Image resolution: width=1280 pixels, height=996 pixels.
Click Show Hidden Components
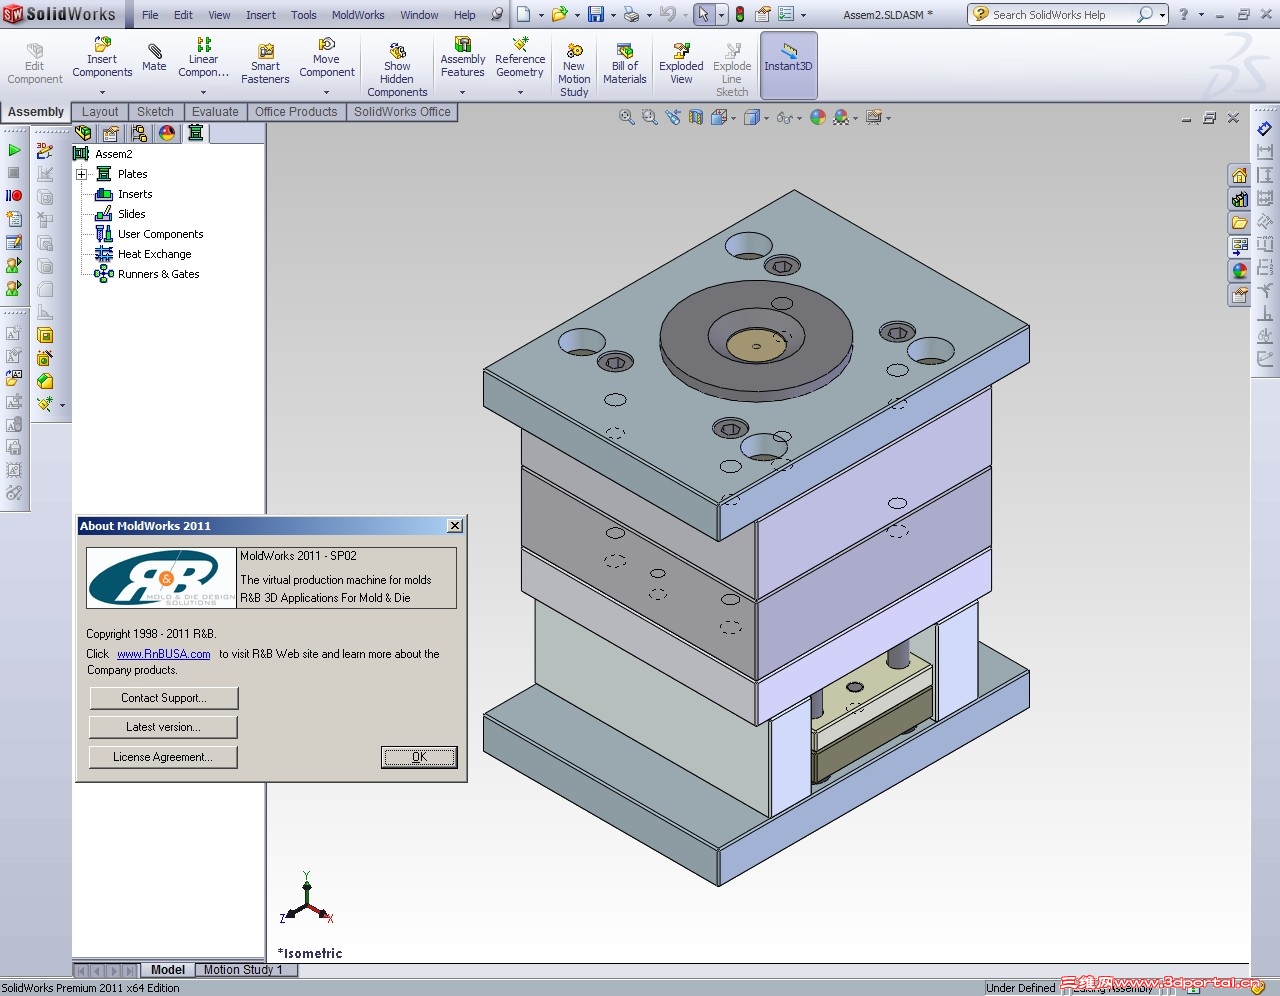point(397,69)
